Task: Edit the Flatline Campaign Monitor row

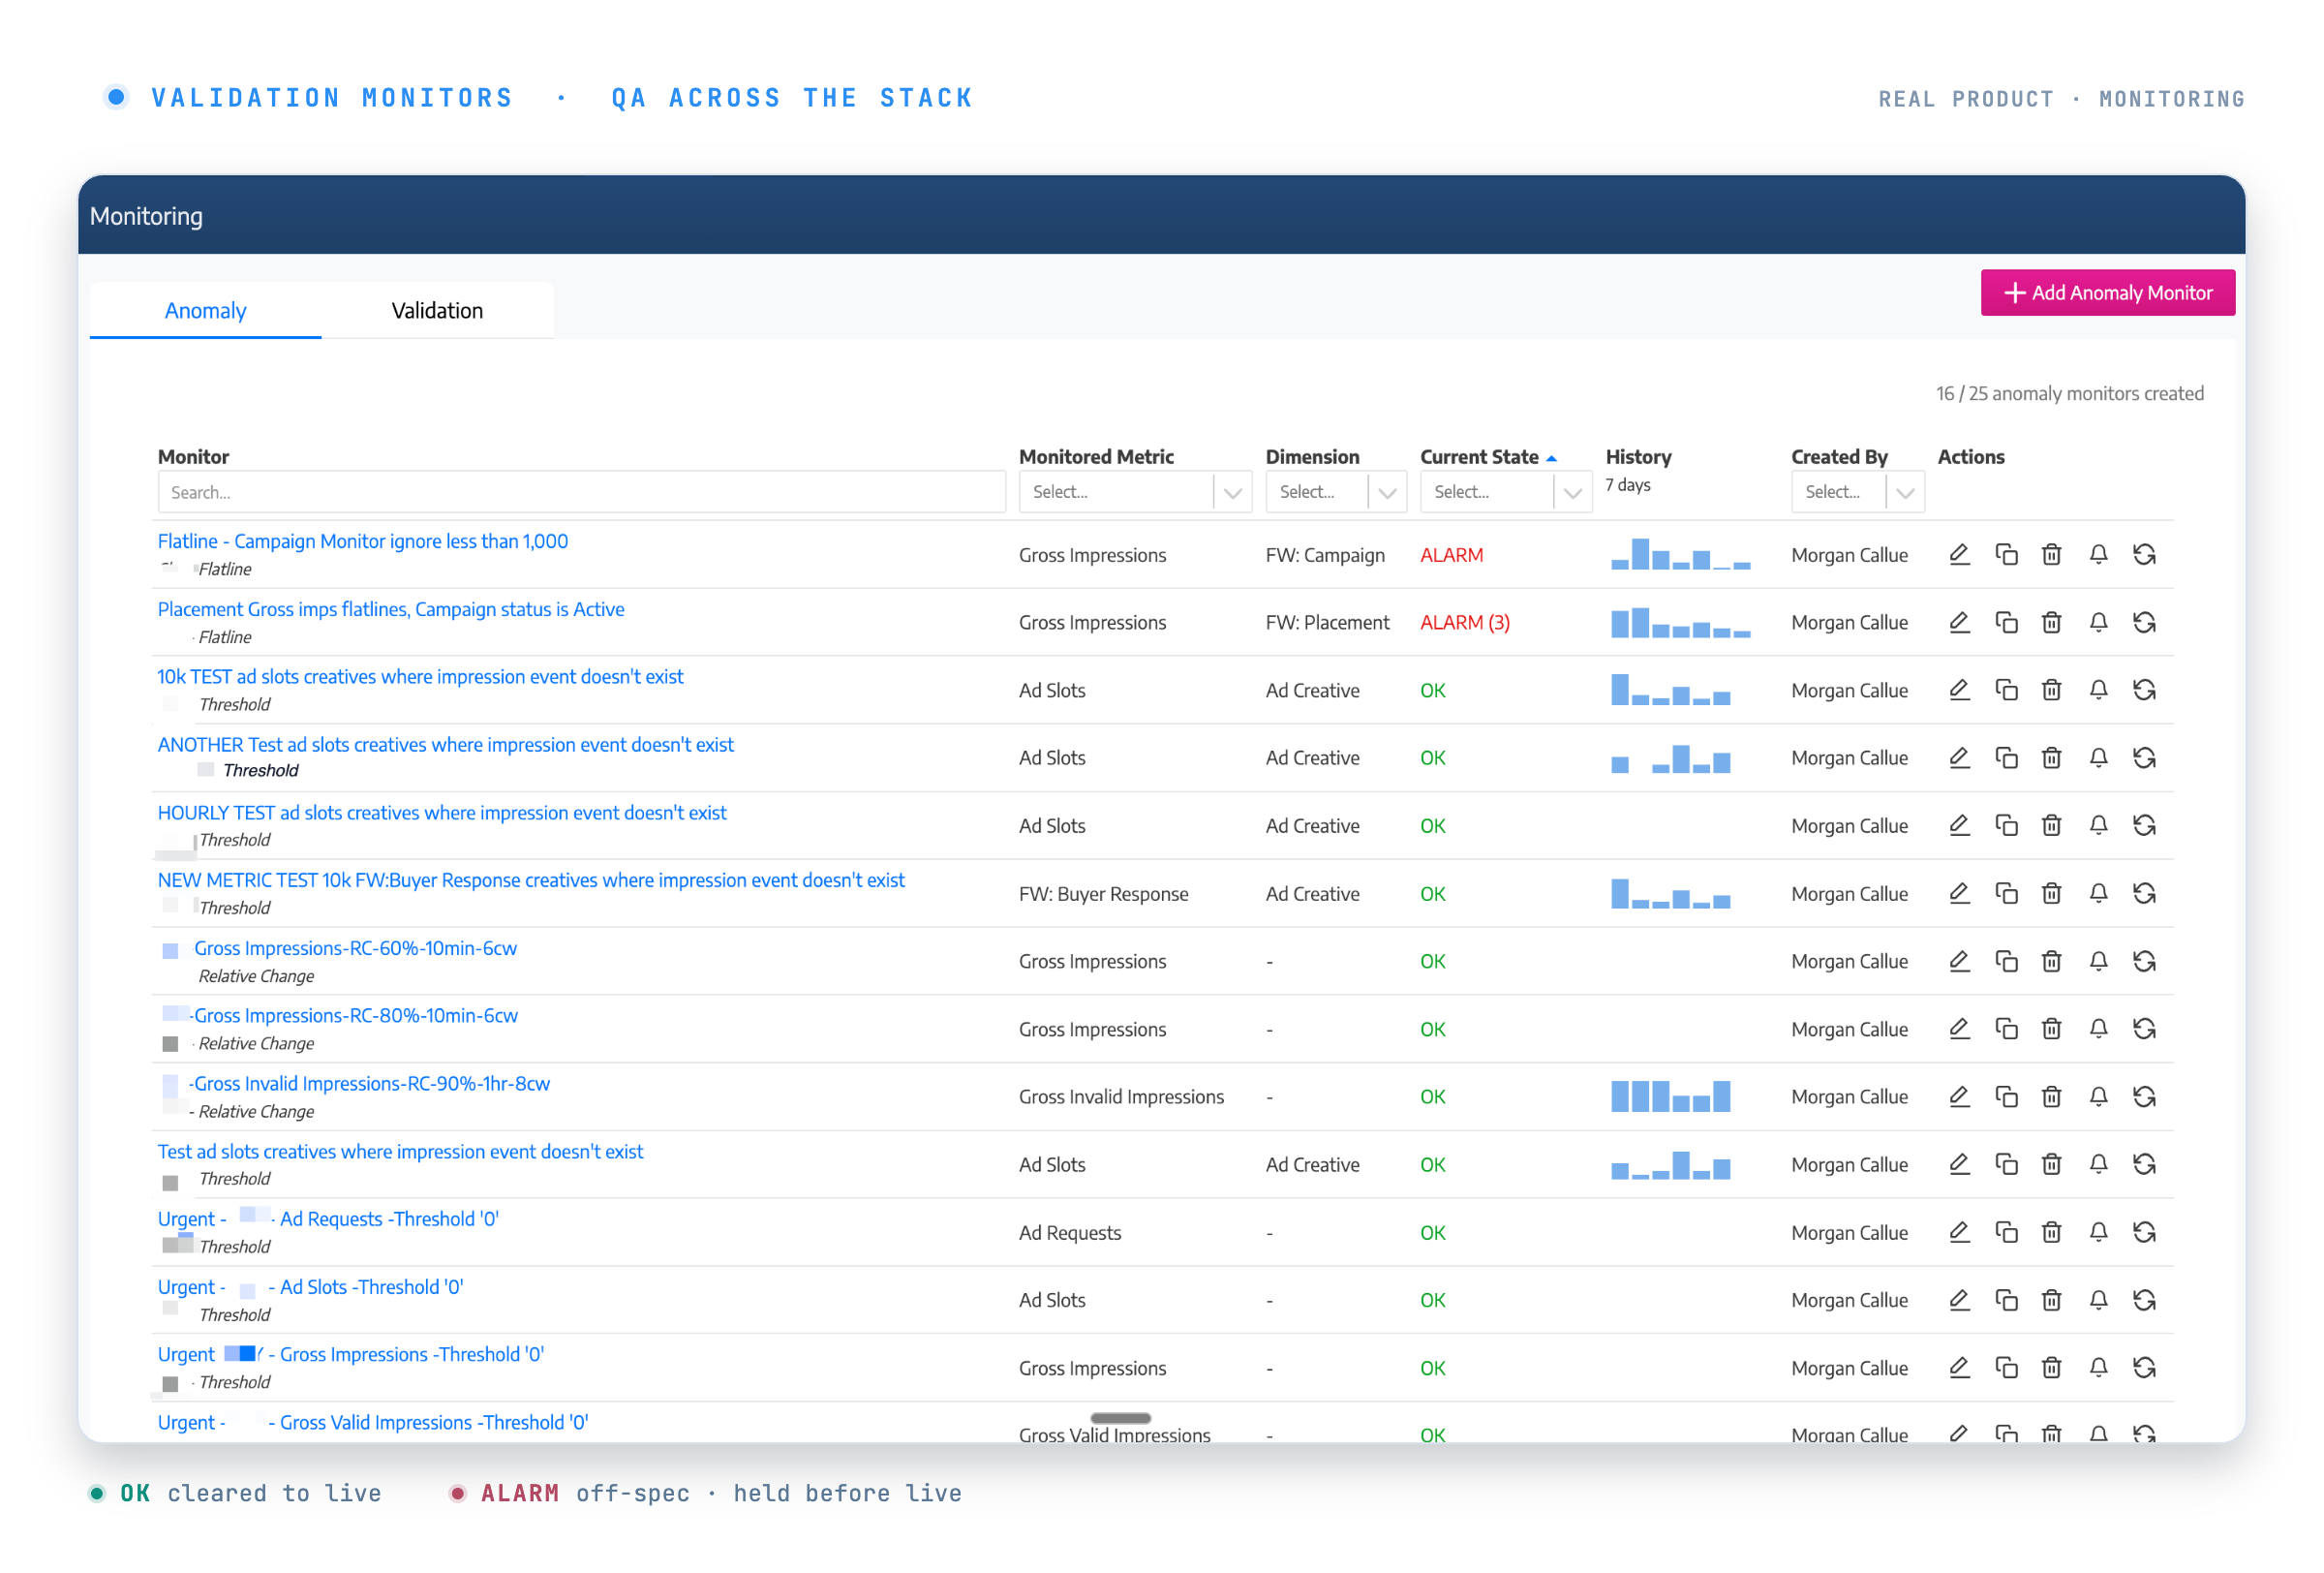Action: [1959, 555]
